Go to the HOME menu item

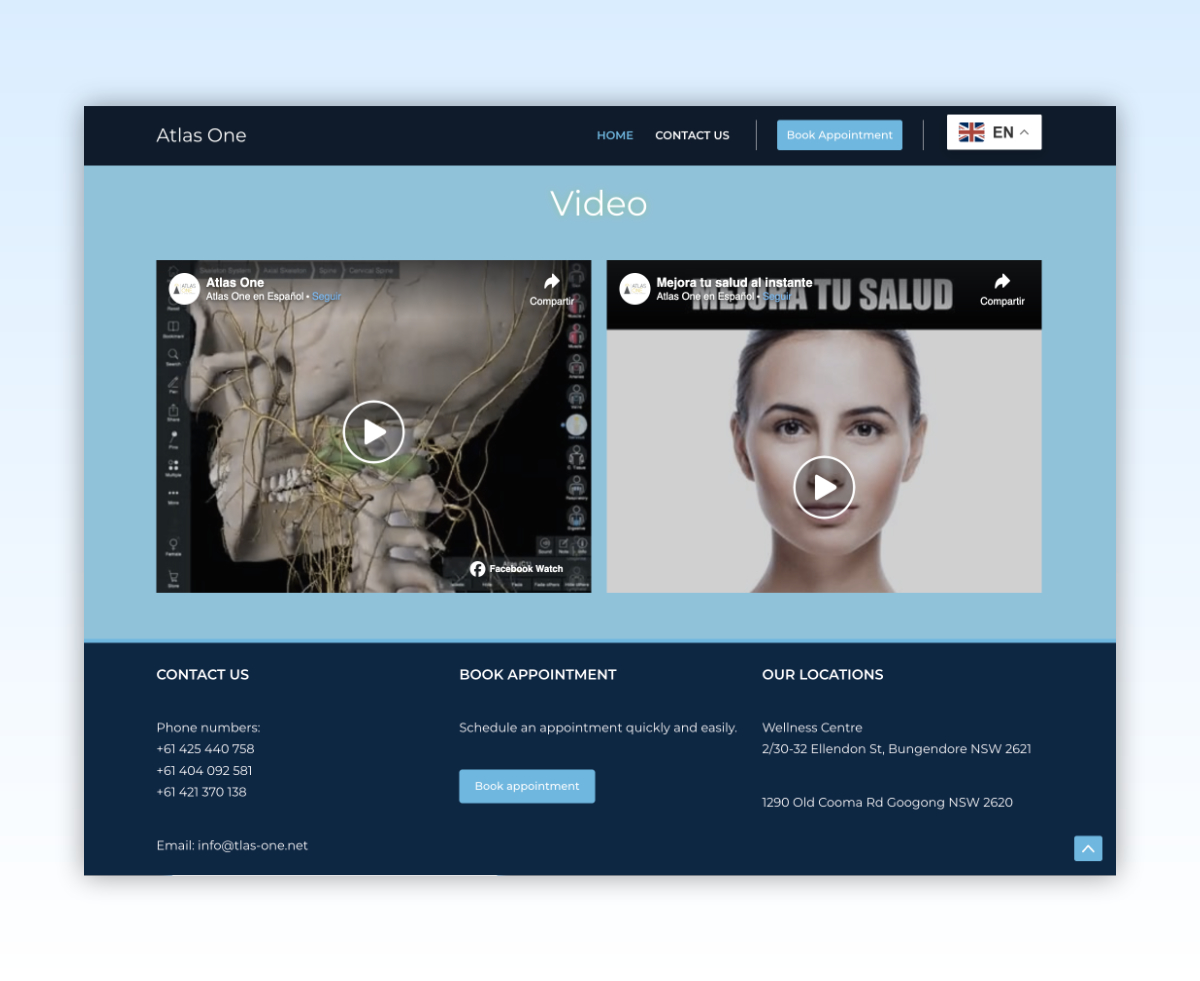[615, 135]
